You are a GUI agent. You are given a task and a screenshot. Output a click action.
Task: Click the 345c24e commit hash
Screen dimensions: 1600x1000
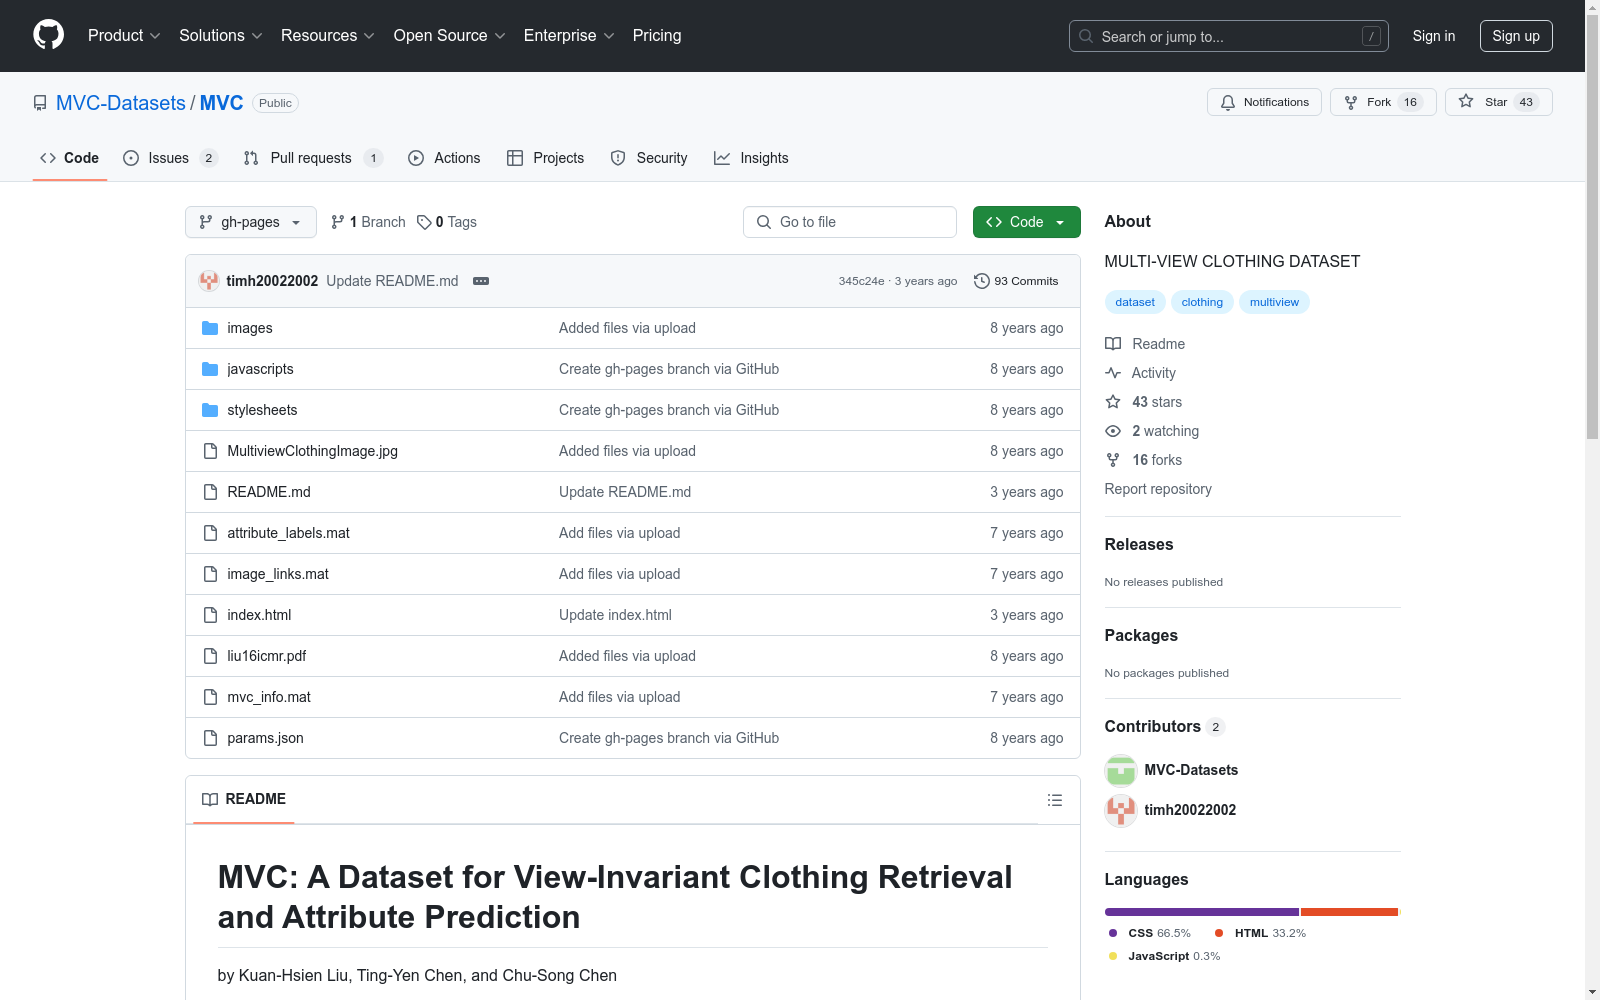point(861,281)
